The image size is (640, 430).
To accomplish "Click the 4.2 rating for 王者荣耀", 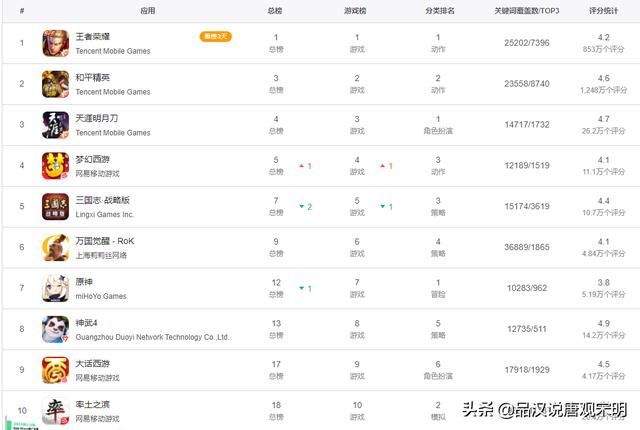I will [604, 38].
